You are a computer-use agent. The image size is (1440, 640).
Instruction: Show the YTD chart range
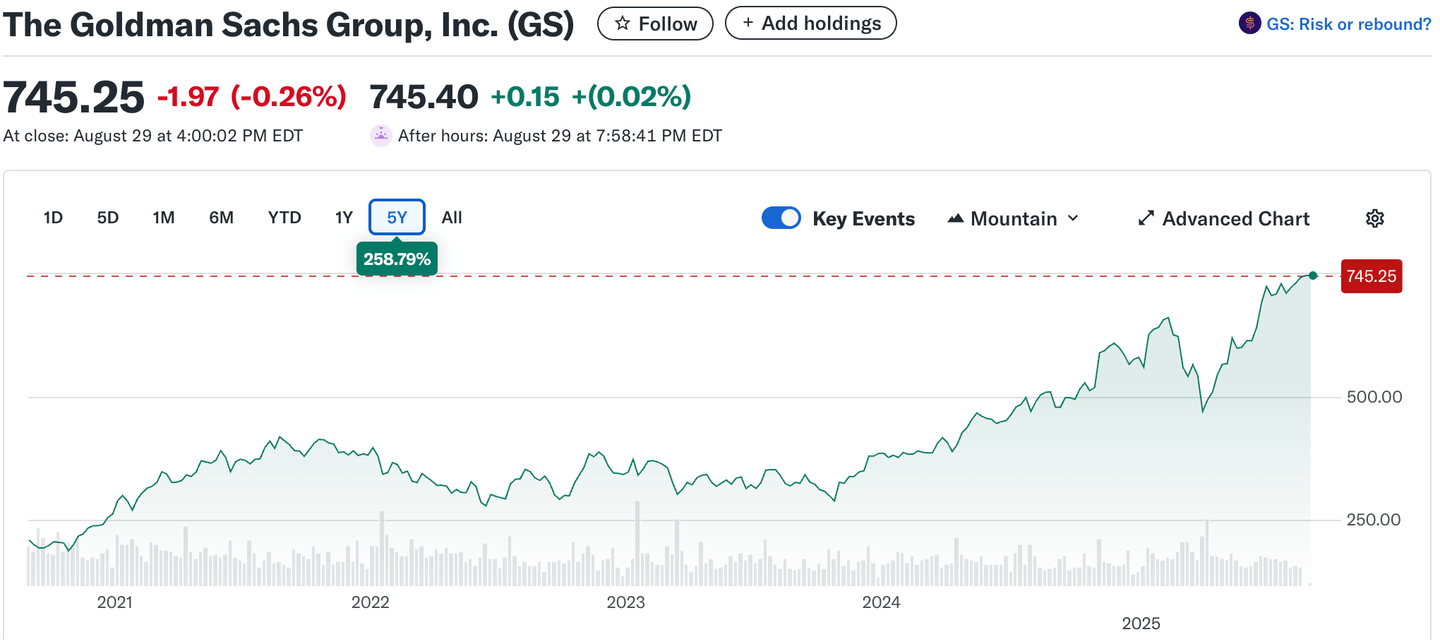click(x=285, y=218)
